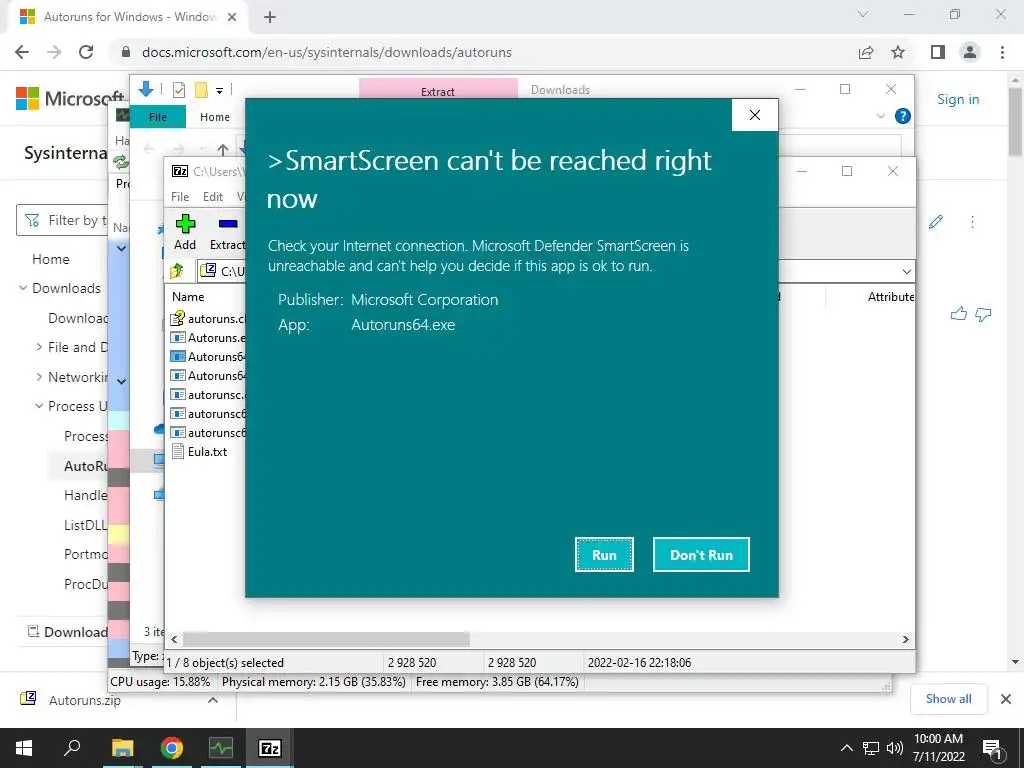This screenshot has height=768, width=1024.
Task: Close the Chrome downloads bar
Action: click(x=1006, y=699)
